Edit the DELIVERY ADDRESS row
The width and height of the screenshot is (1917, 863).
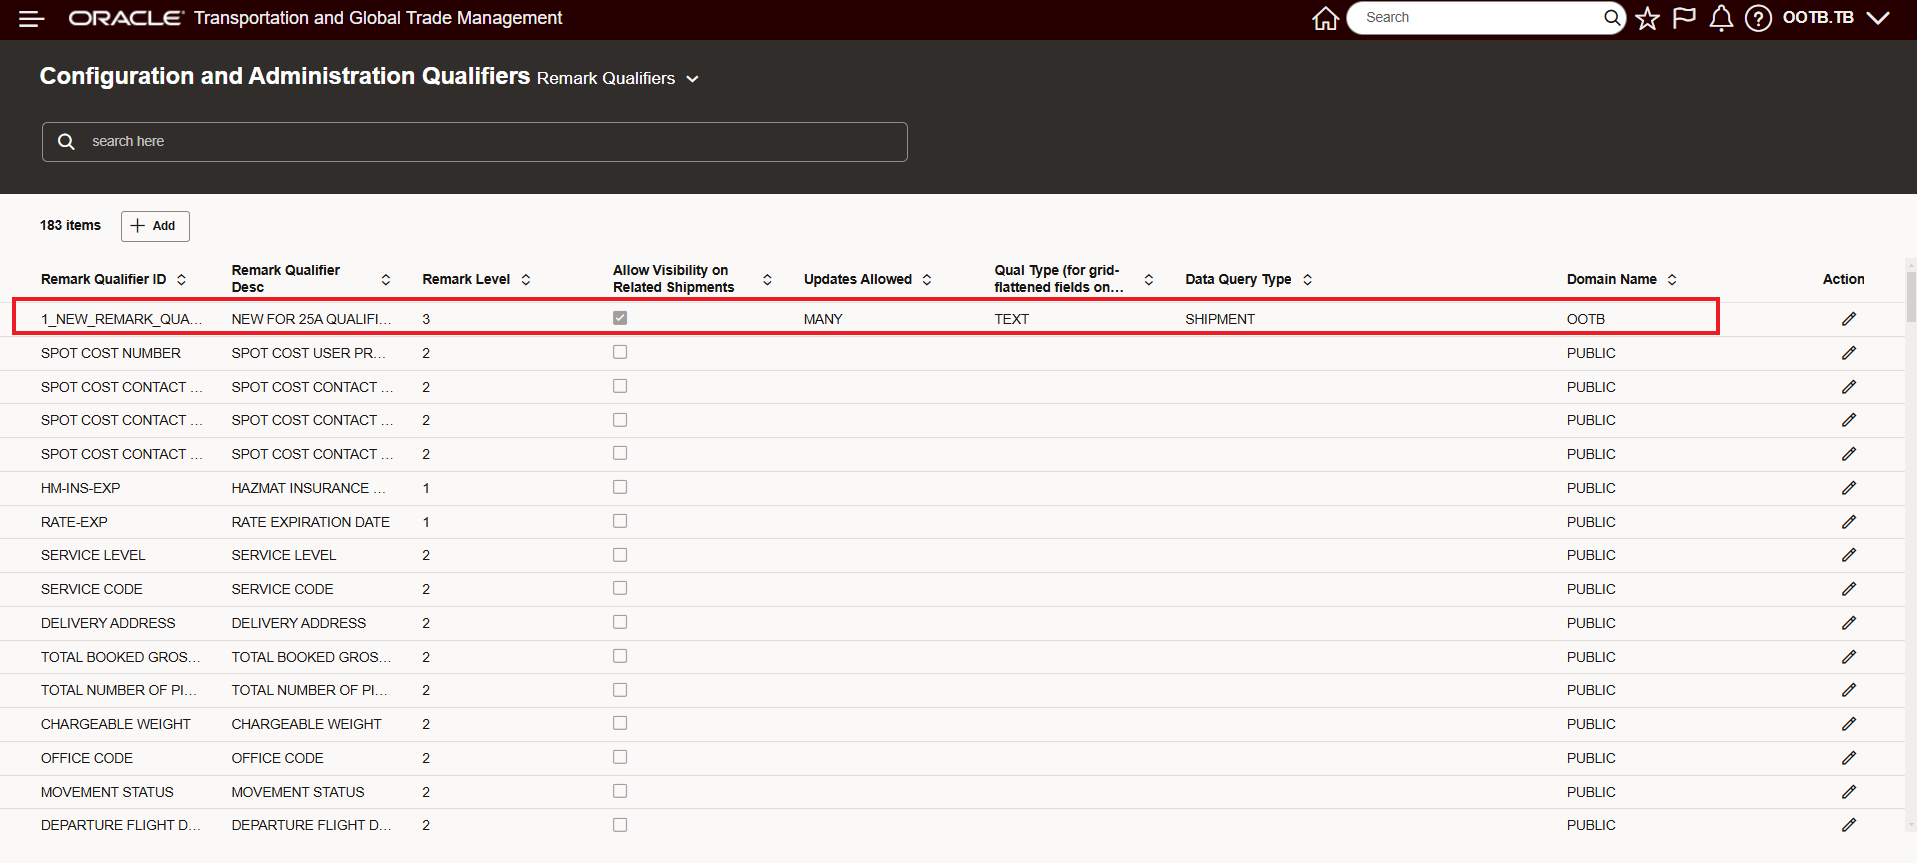pos(1849,623)
